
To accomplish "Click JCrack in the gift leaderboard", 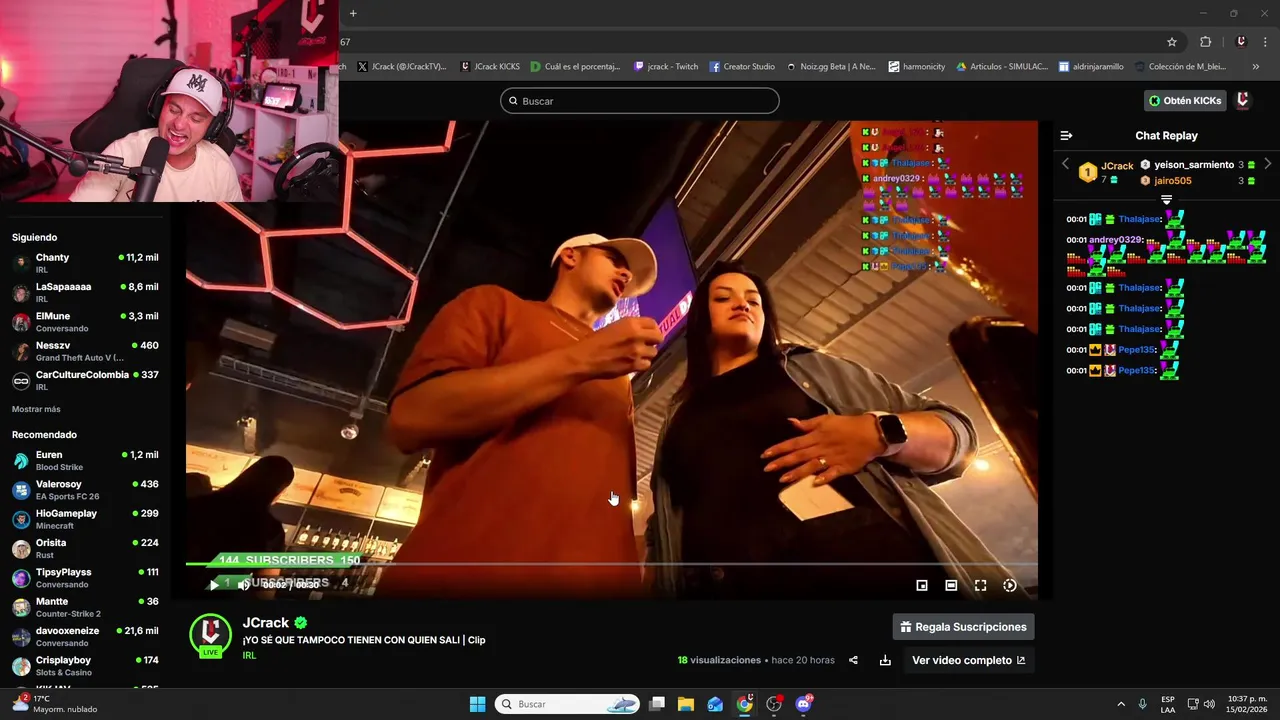I will coord(1117,166).
